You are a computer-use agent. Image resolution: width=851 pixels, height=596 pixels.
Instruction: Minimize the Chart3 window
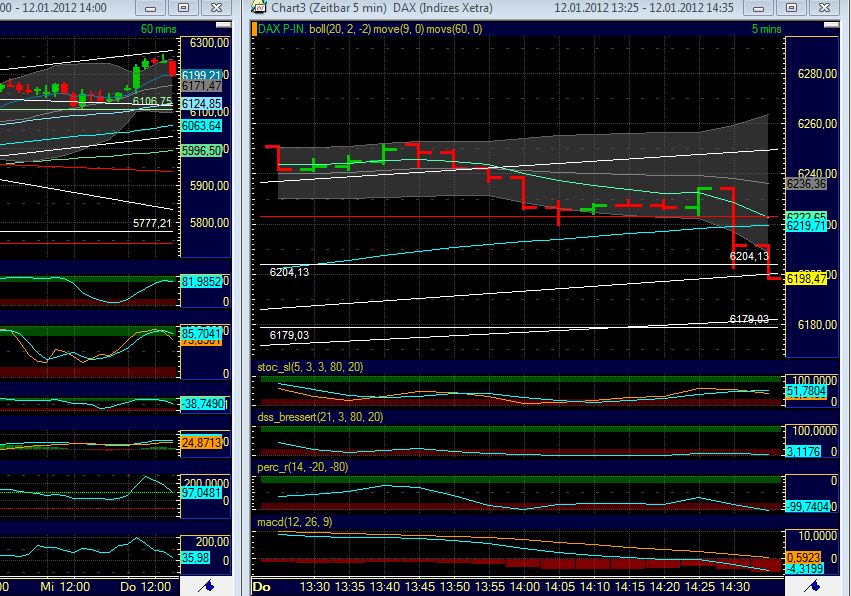click(759, 8)
